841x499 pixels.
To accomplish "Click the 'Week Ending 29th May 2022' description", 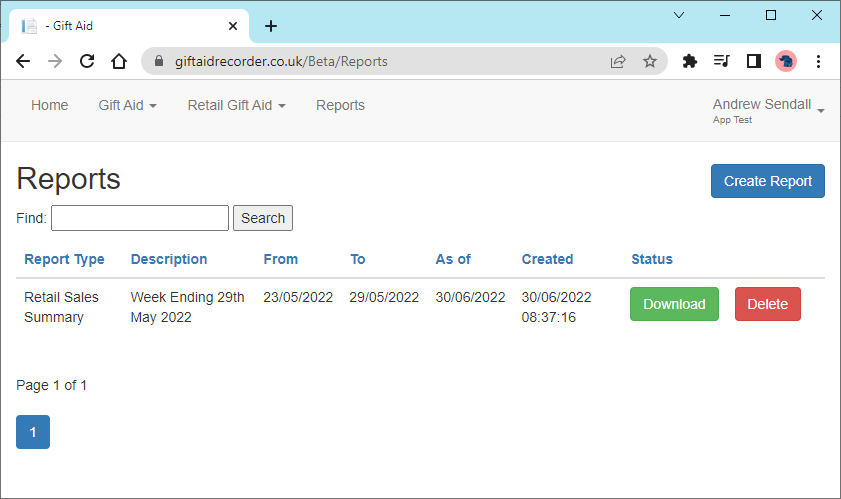I will click(187, 307).
